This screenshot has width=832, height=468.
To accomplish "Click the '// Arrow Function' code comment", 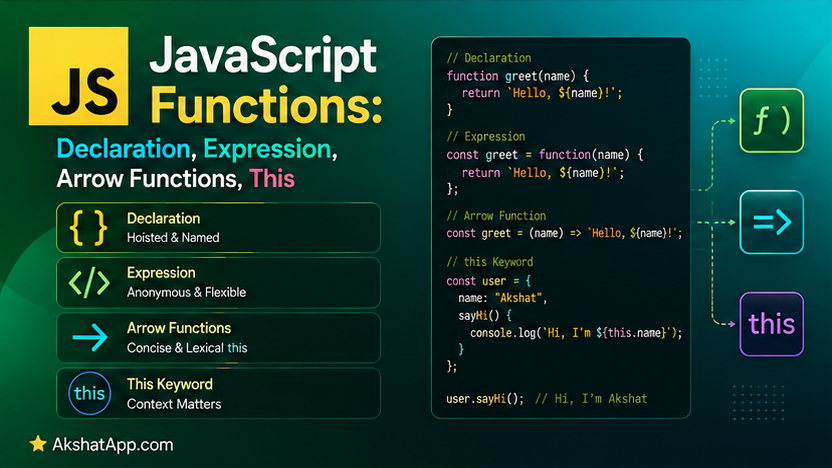I will 496,216.
